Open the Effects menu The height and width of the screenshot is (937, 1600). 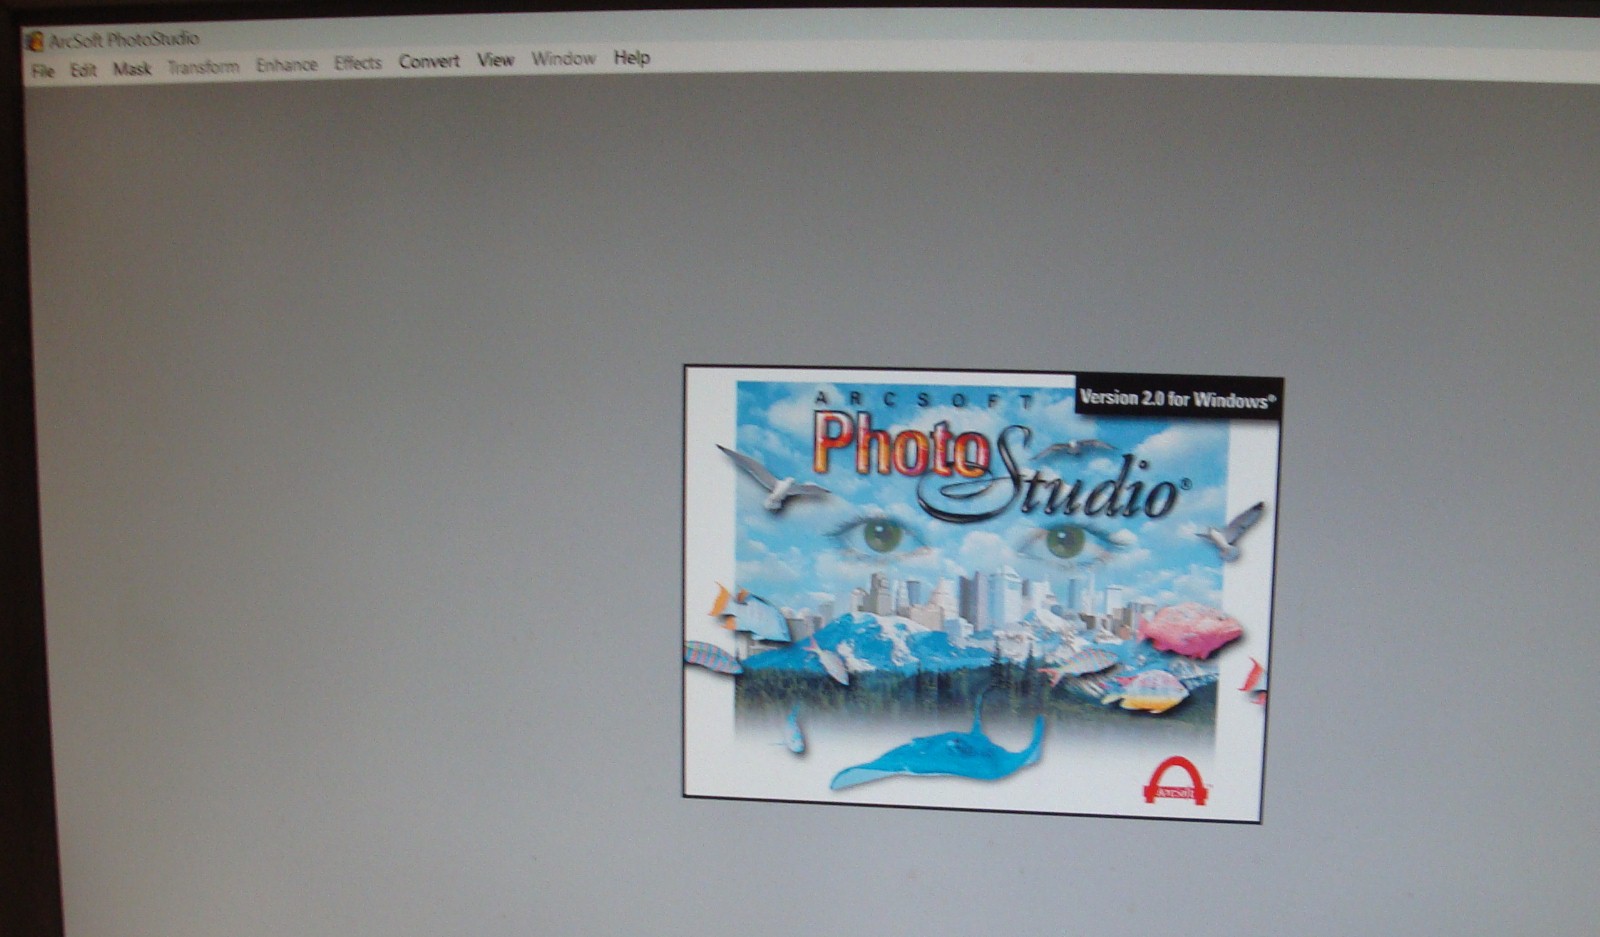[x=358, y=63]
